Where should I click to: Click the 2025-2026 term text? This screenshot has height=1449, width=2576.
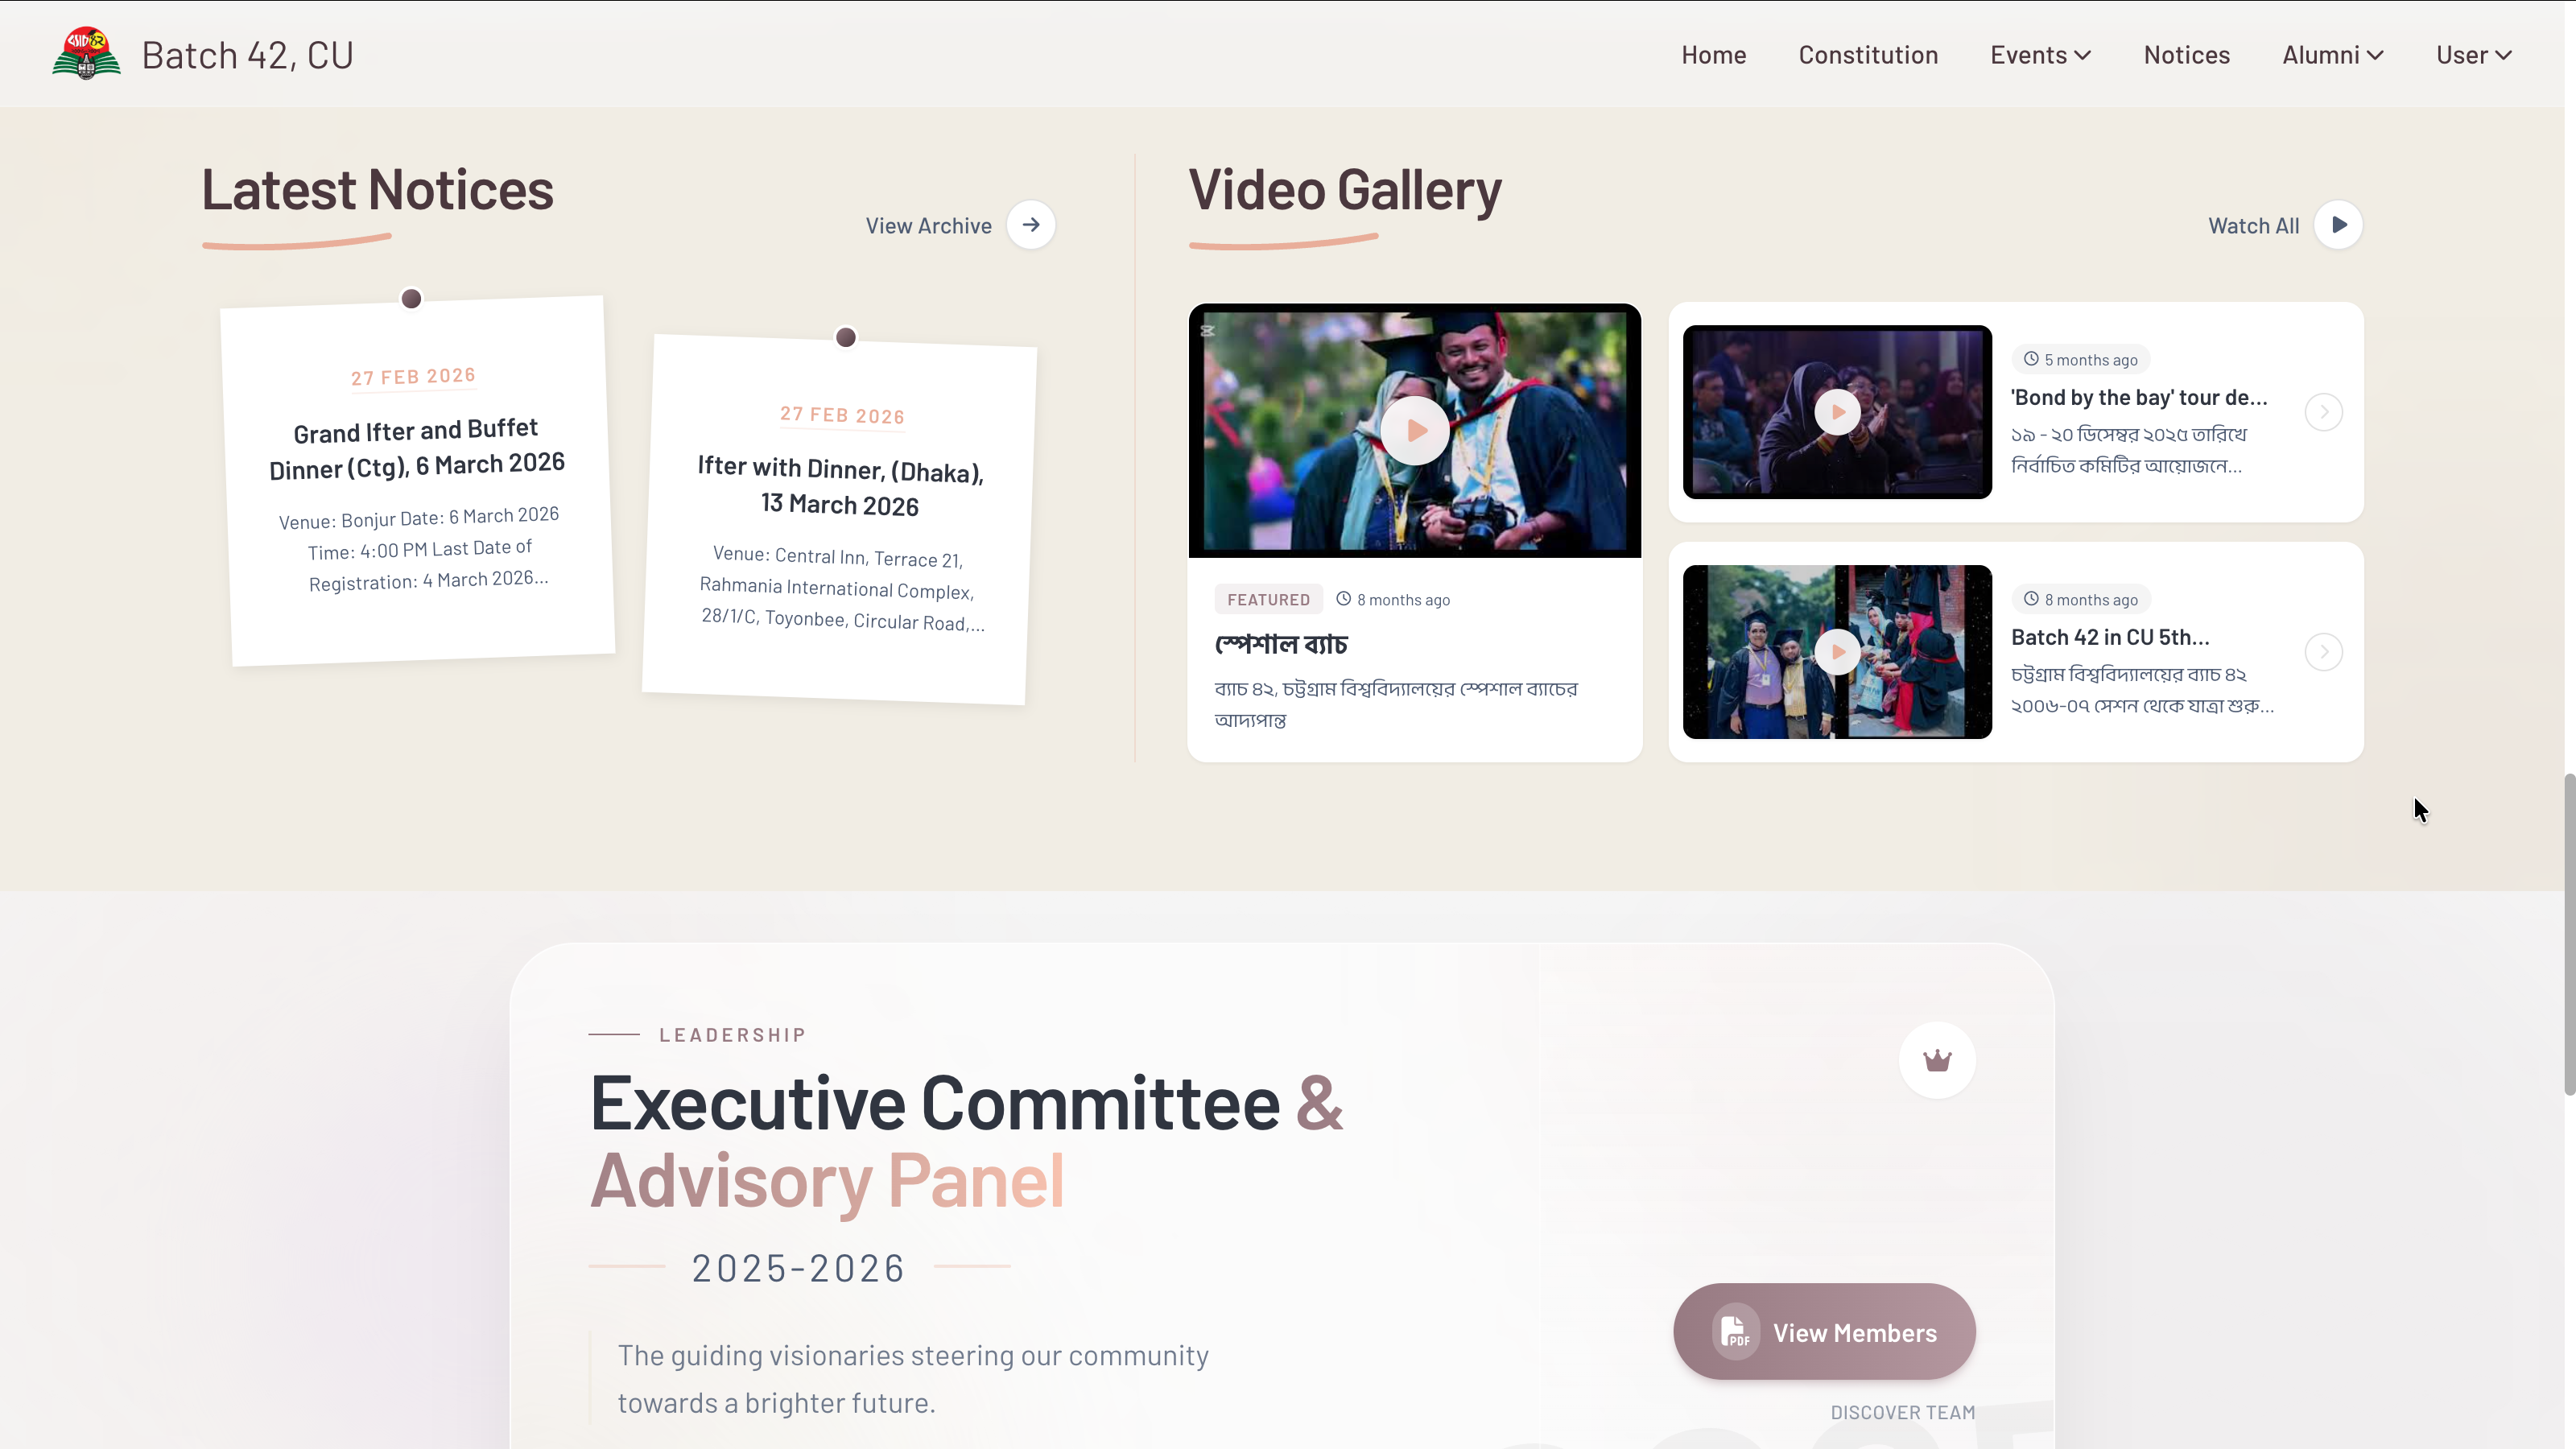(x=798, y=1267)
